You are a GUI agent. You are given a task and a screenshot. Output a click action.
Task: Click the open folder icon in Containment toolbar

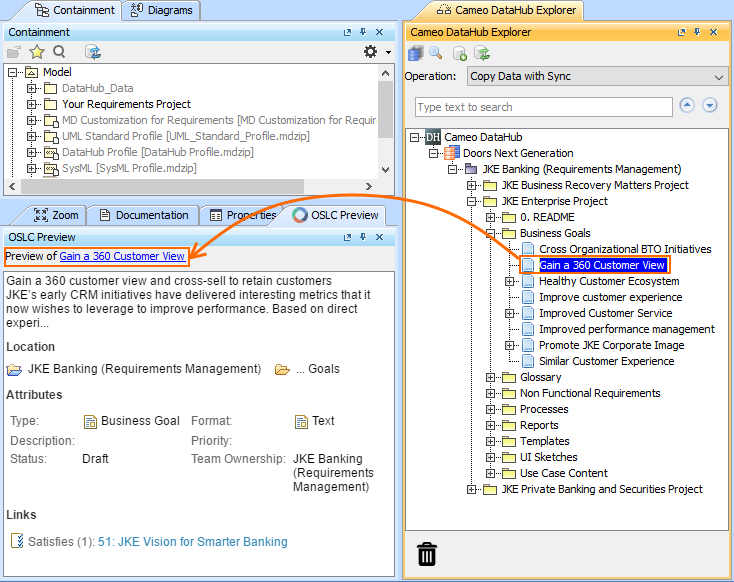click(14, 52)
